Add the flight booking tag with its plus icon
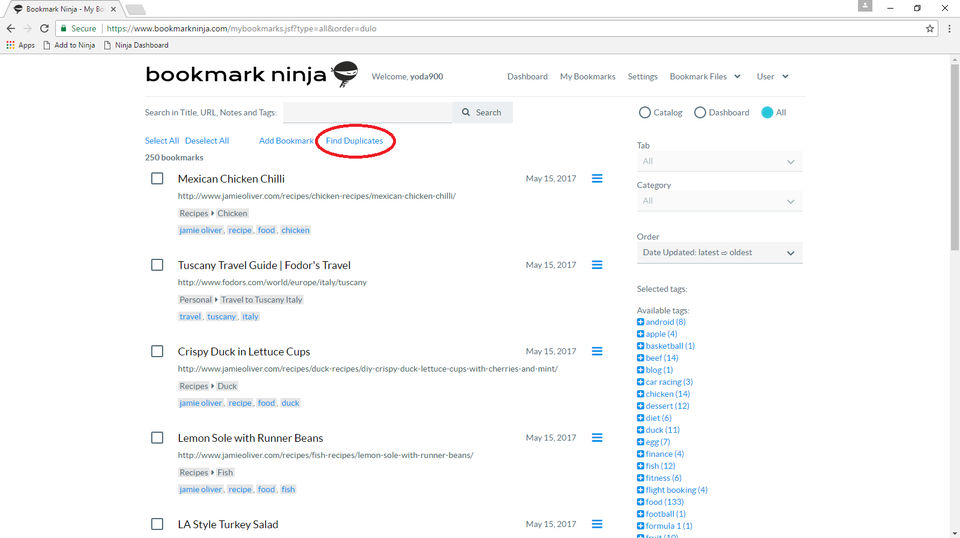960x538 pixels. coord(640,490)
